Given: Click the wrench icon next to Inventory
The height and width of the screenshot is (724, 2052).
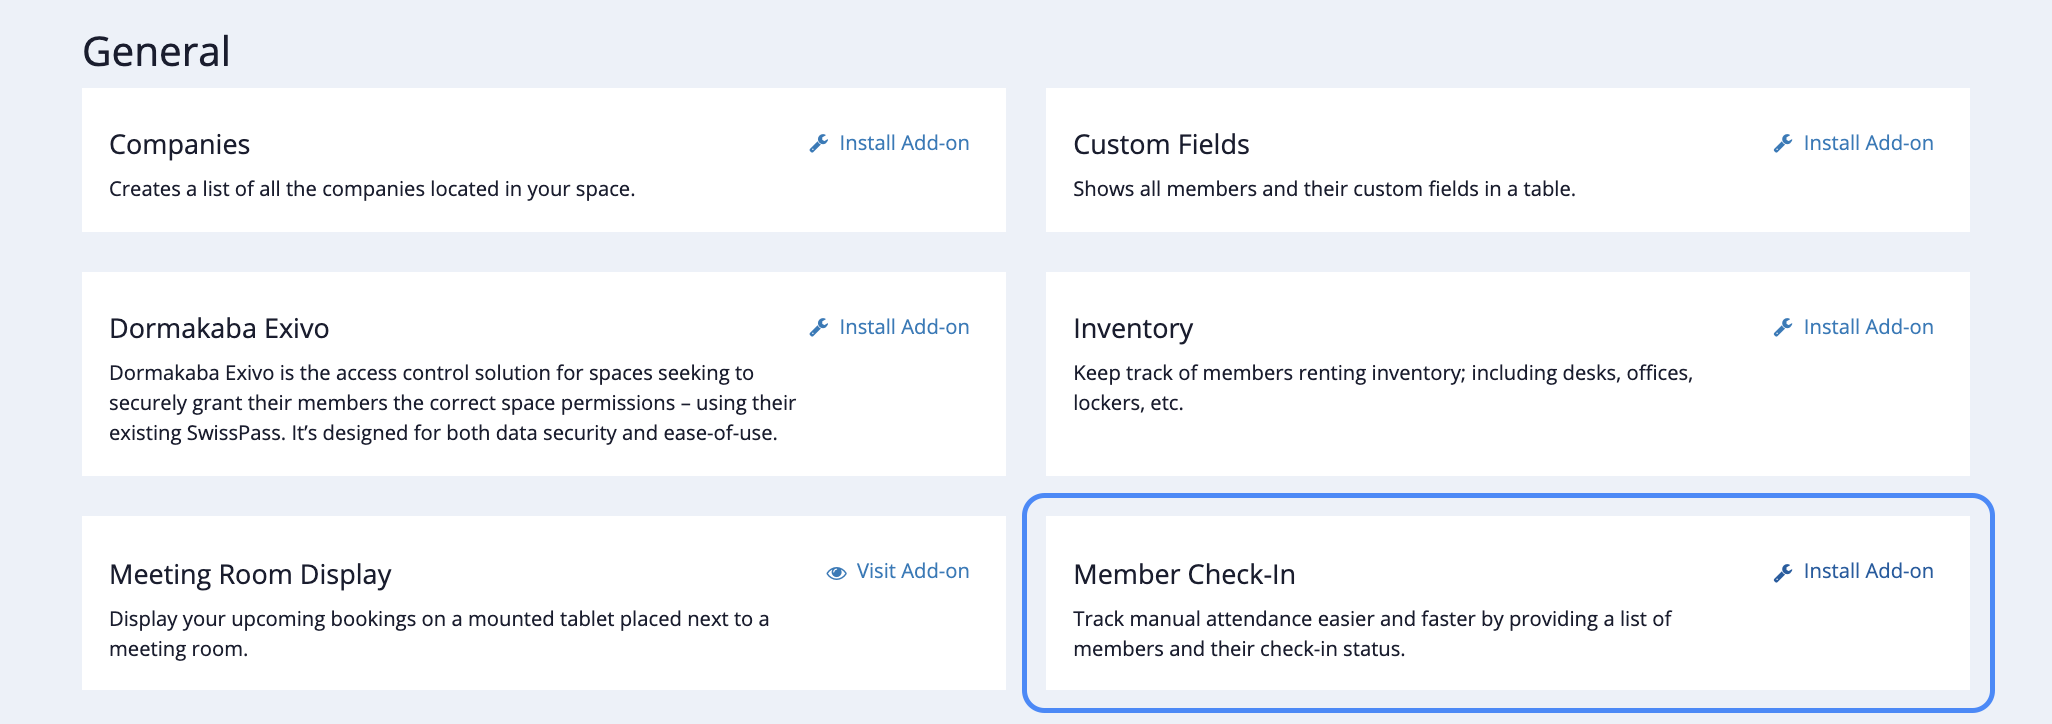Looking at the screenshot, I should point(1783,328).
